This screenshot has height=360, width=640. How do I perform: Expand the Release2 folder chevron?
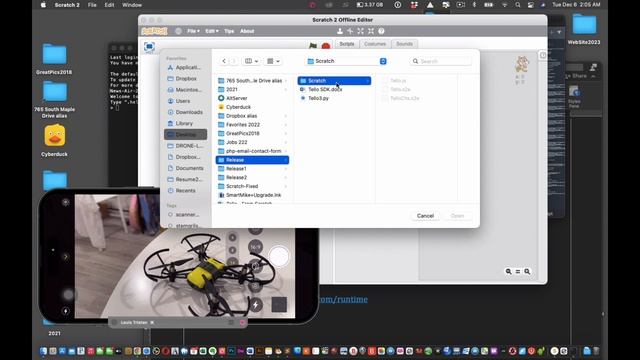[x=286, y=178]
